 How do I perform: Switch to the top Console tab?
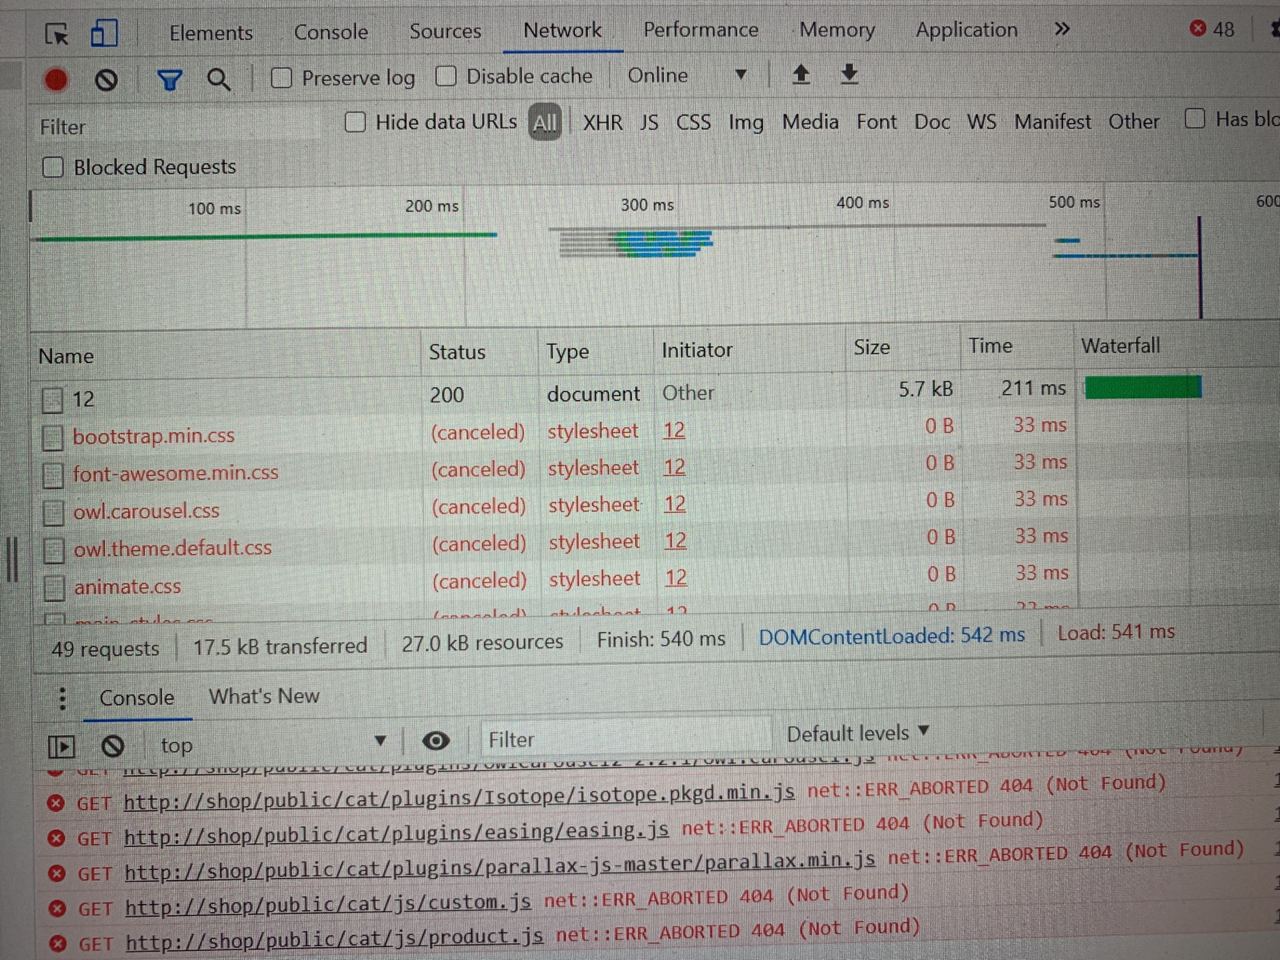pyautogui.click(x=331, y=32)
